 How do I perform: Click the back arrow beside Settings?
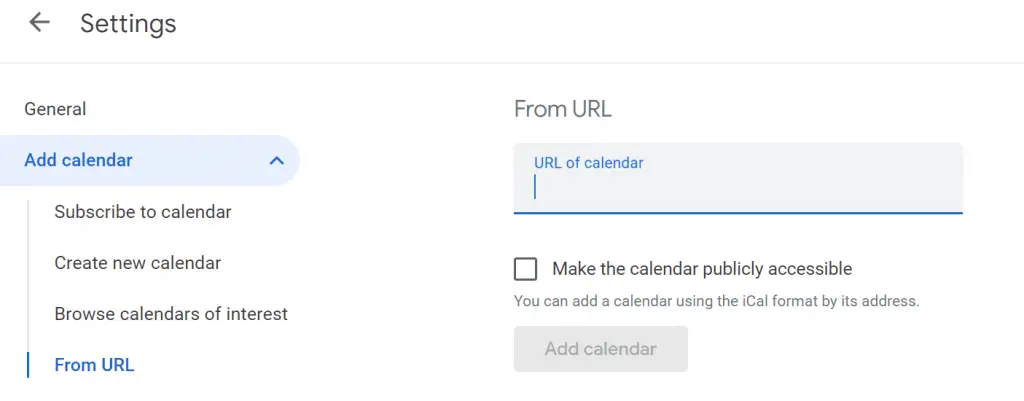click(x=39, y=23)
